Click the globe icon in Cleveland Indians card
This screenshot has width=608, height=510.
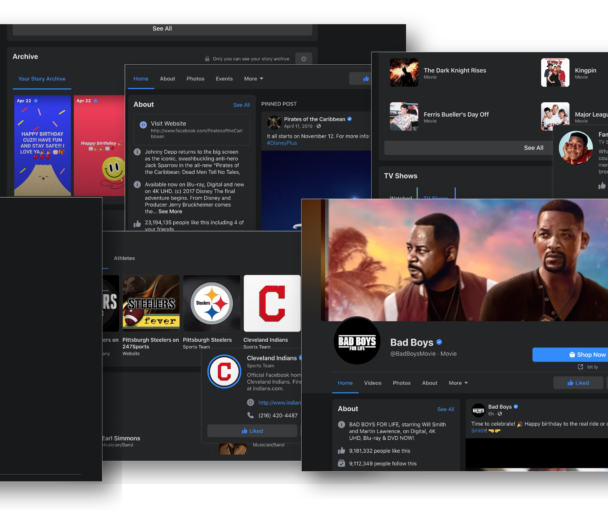tap(250, 403)
